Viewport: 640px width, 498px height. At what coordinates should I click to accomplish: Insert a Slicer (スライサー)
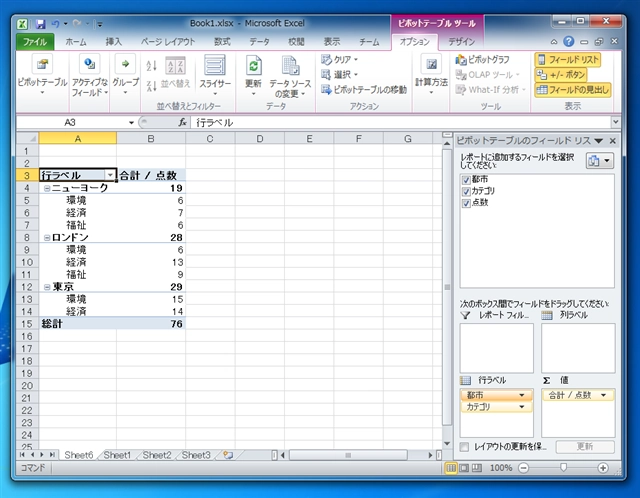[x=215, y=65]
